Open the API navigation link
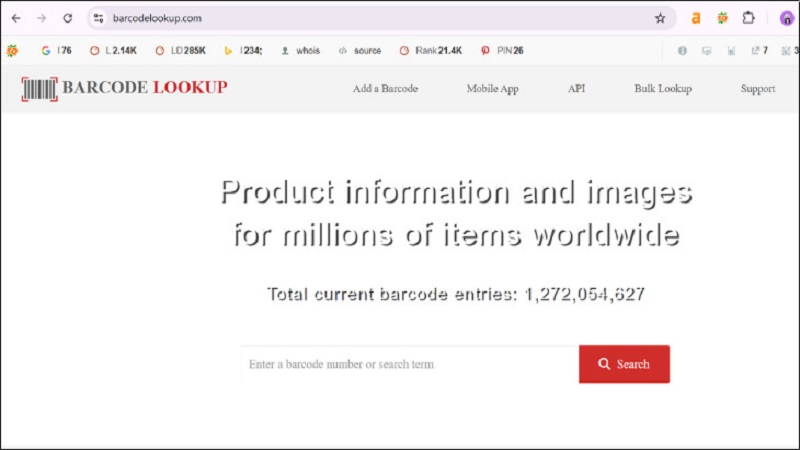800x450 pixels. [576, 89]
